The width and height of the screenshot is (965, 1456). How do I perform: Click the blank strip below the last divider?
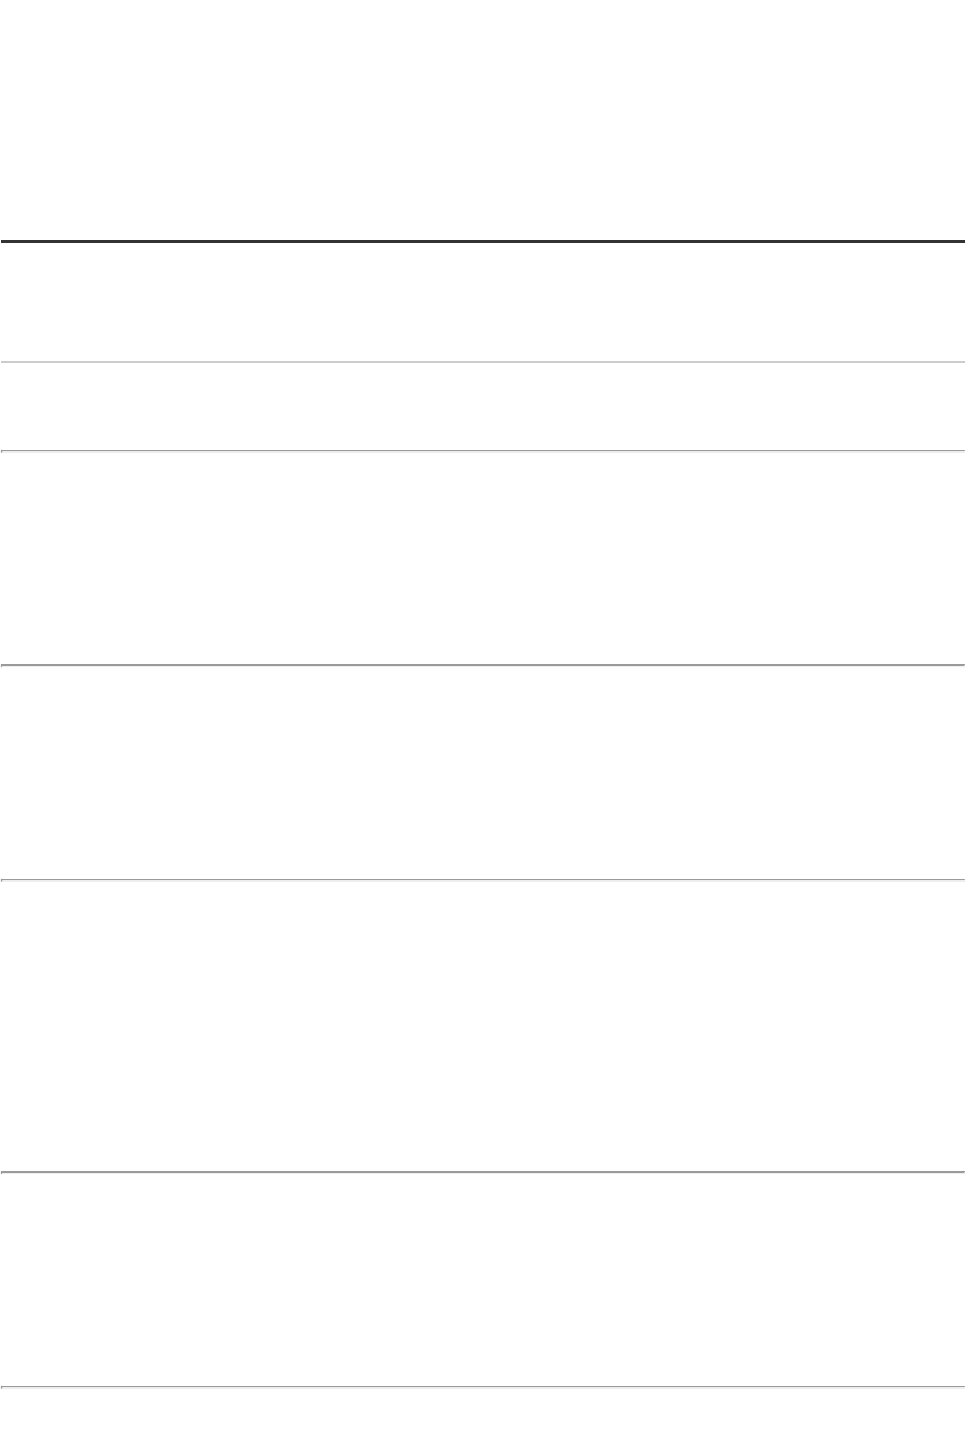tap(482, 1422)
